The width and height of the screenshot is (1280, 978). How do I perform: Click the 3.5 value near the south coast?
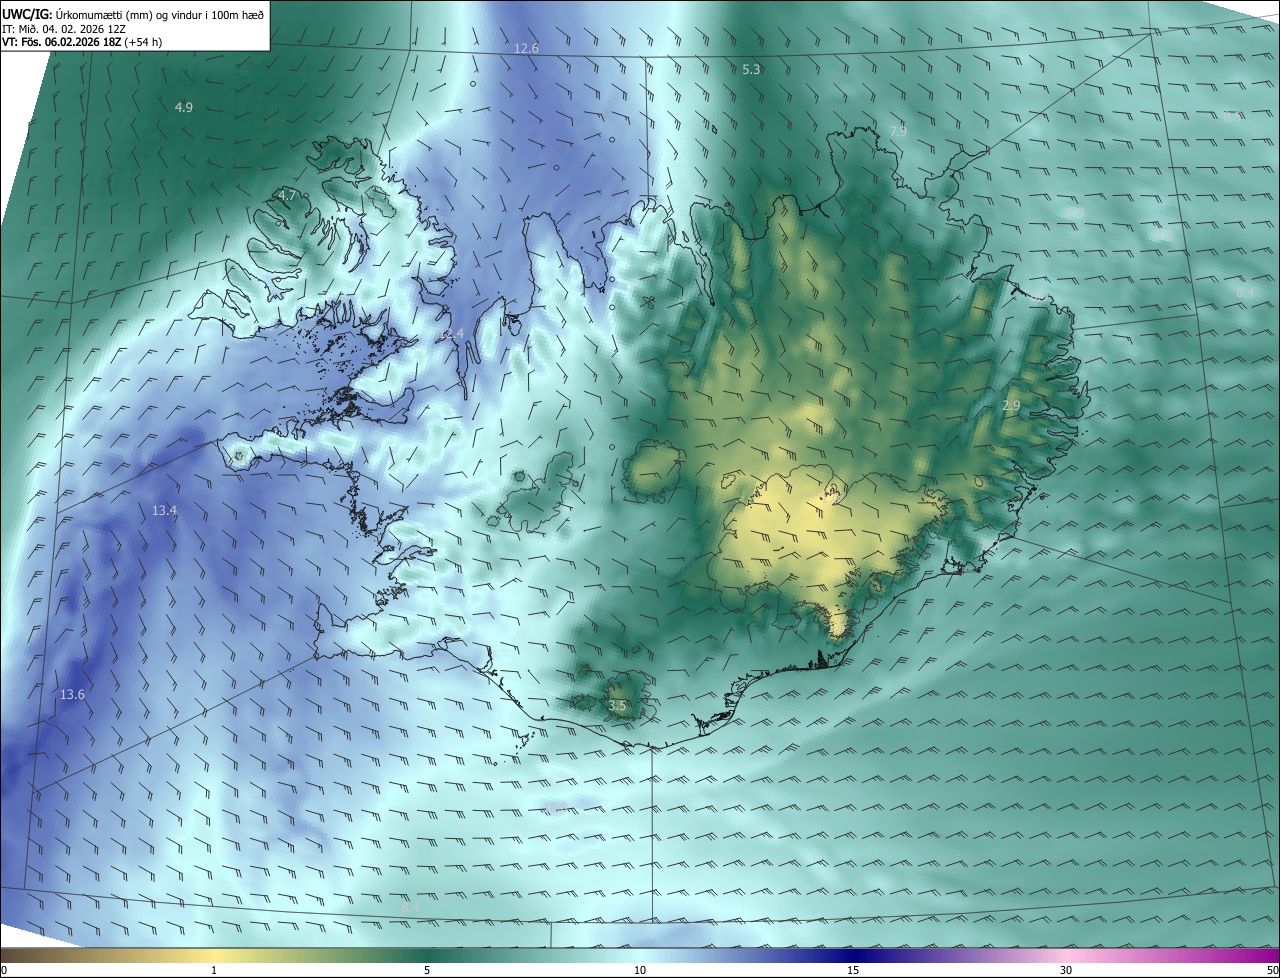tap(617, 706)
